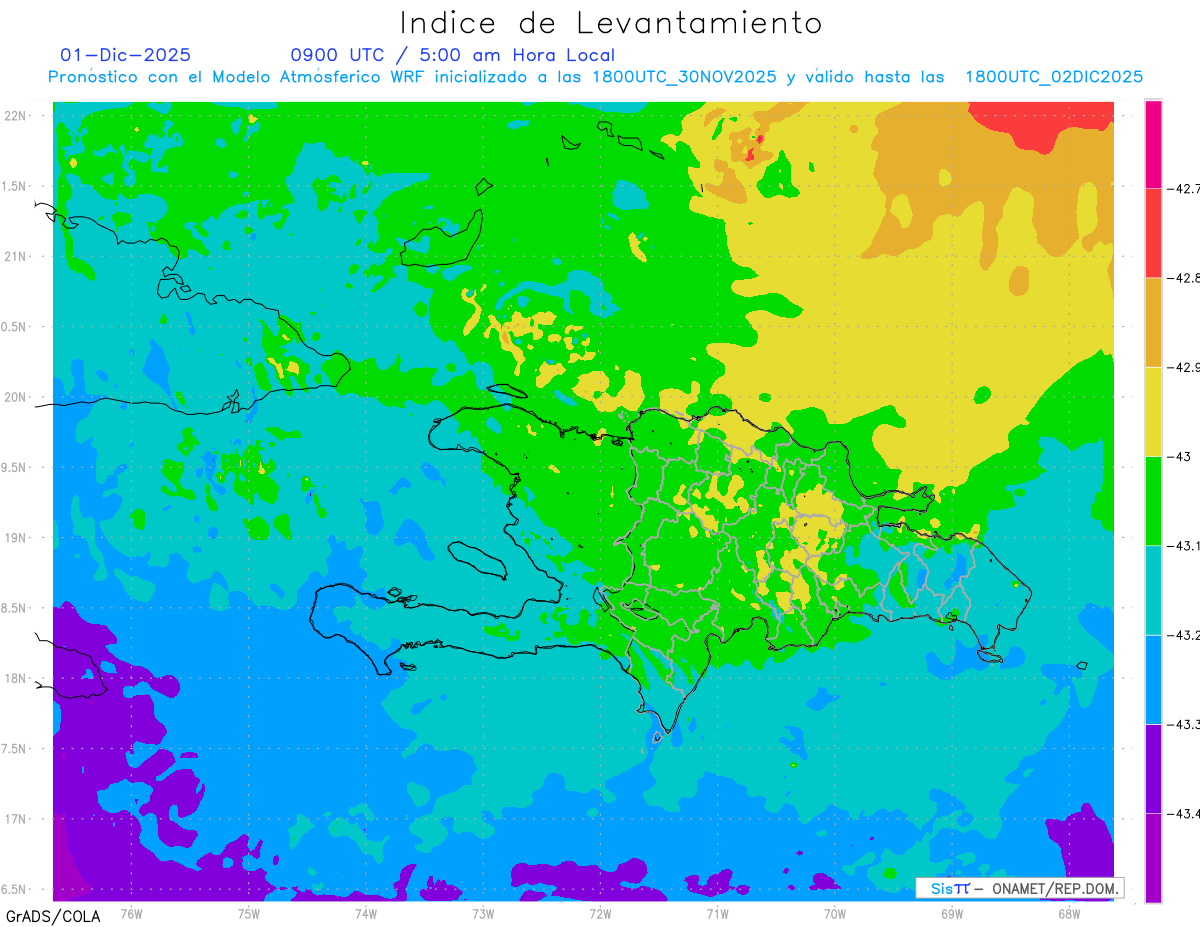Click legend value "-43.3"
The height and width of the screenshot is (927, 1200).
pyautogui.click(x=1183, y=724)
